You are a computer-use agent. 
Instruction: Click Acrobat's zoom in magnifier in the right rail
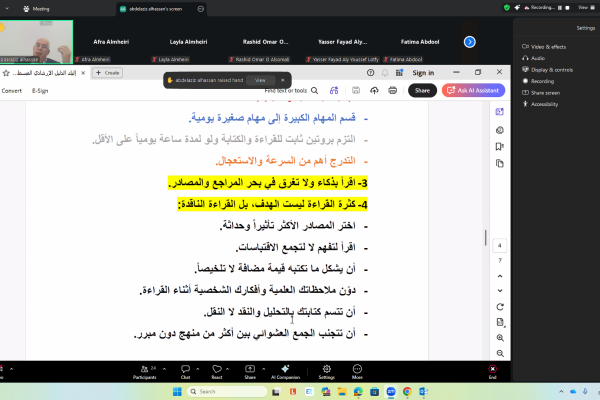point(500,338)
